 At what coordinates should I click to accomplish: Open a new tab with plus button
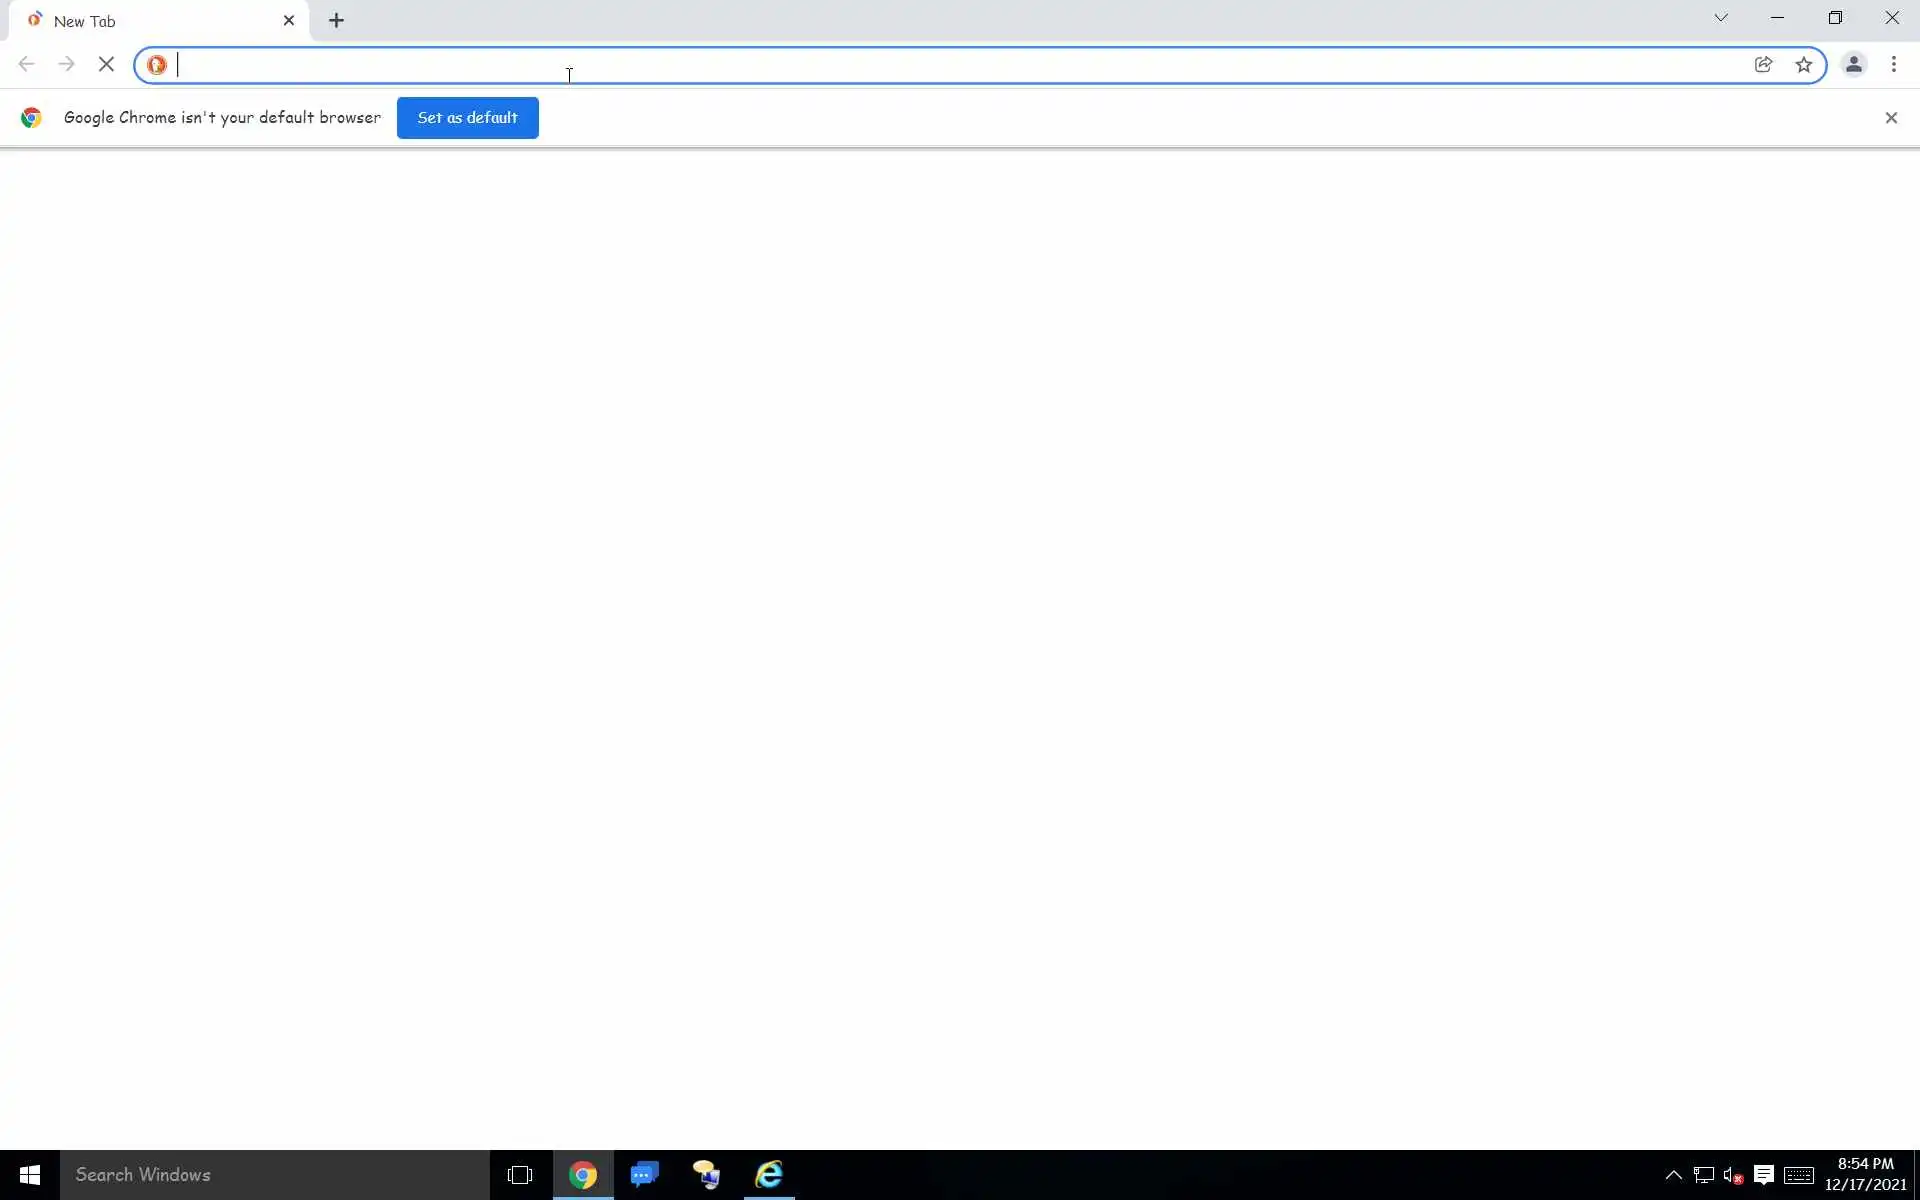336,21
